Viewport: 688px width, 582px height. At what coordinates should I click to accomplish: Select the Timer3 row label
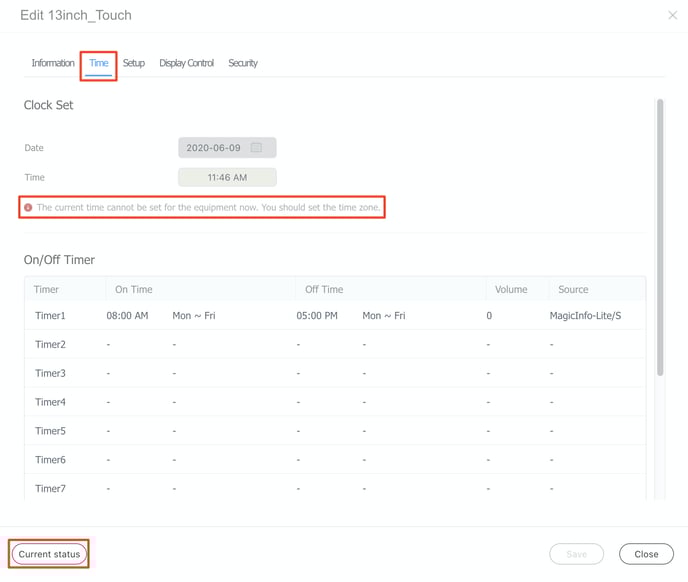[50, 373]
